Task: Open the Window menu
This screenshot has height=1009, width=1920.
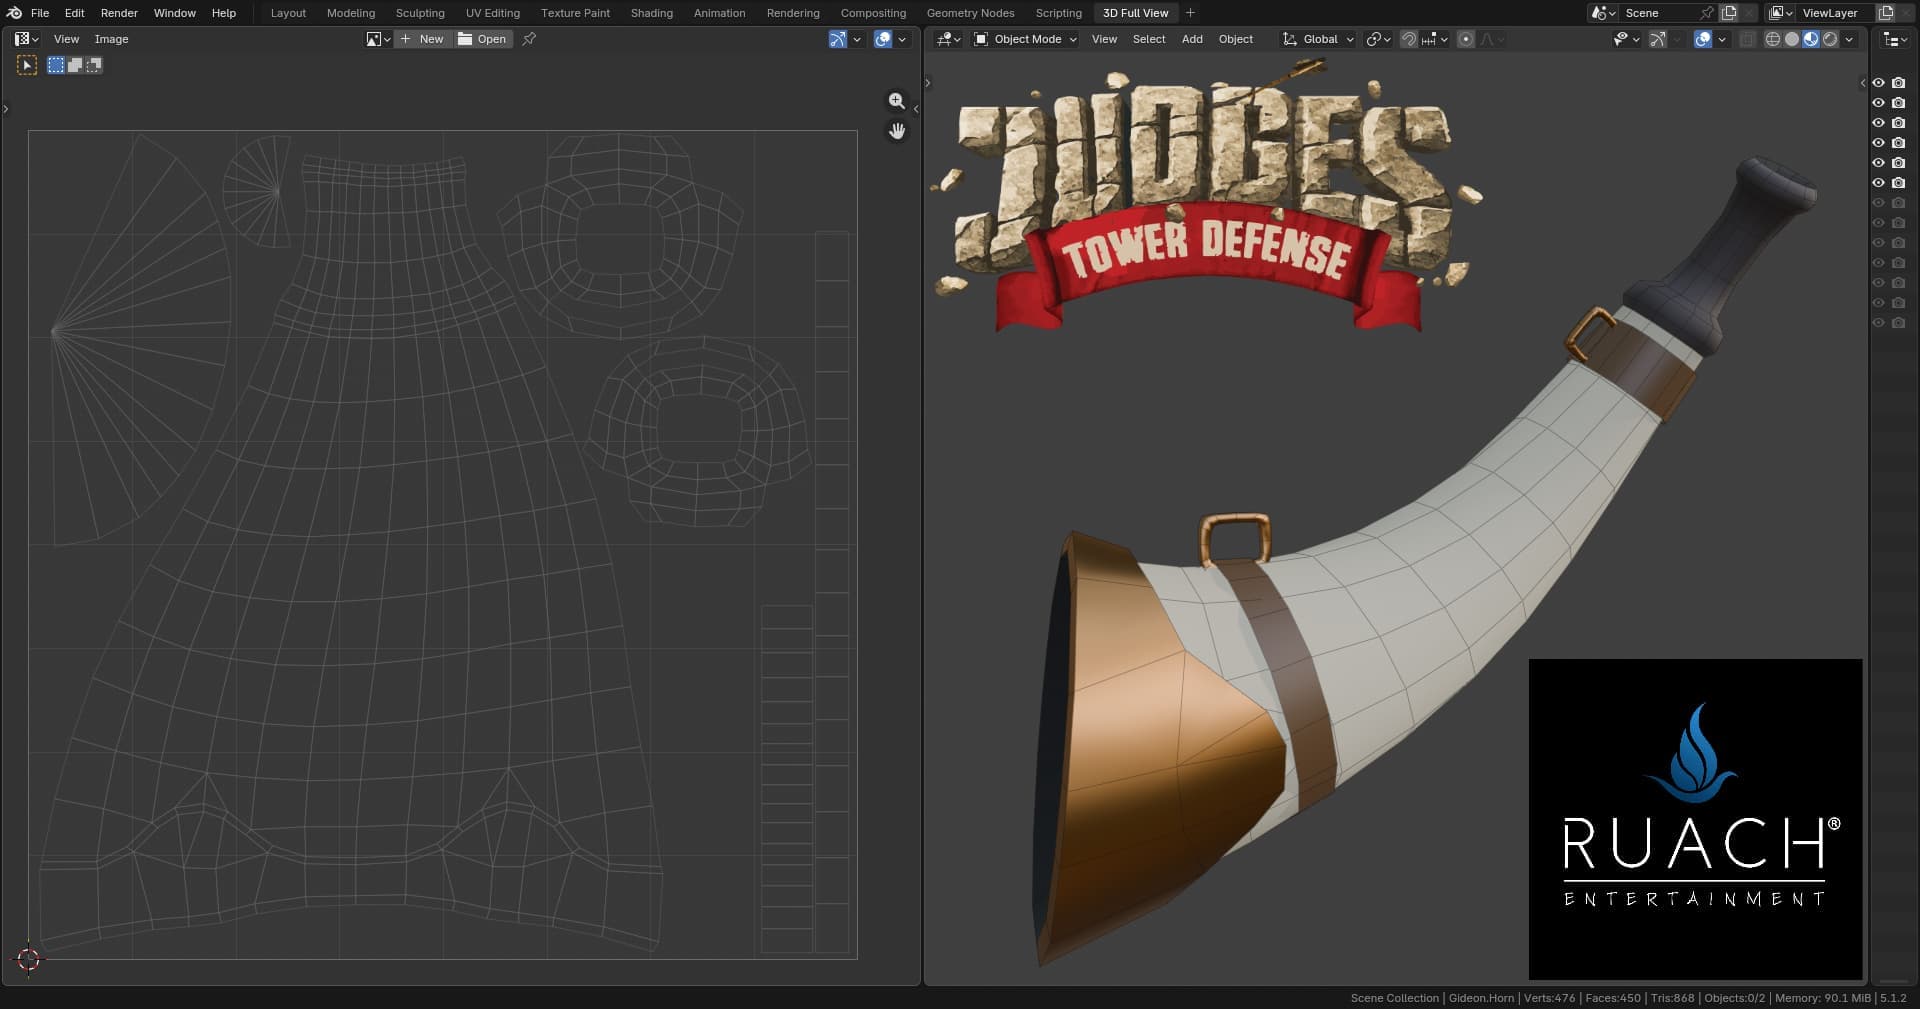Action: point(175,13)
